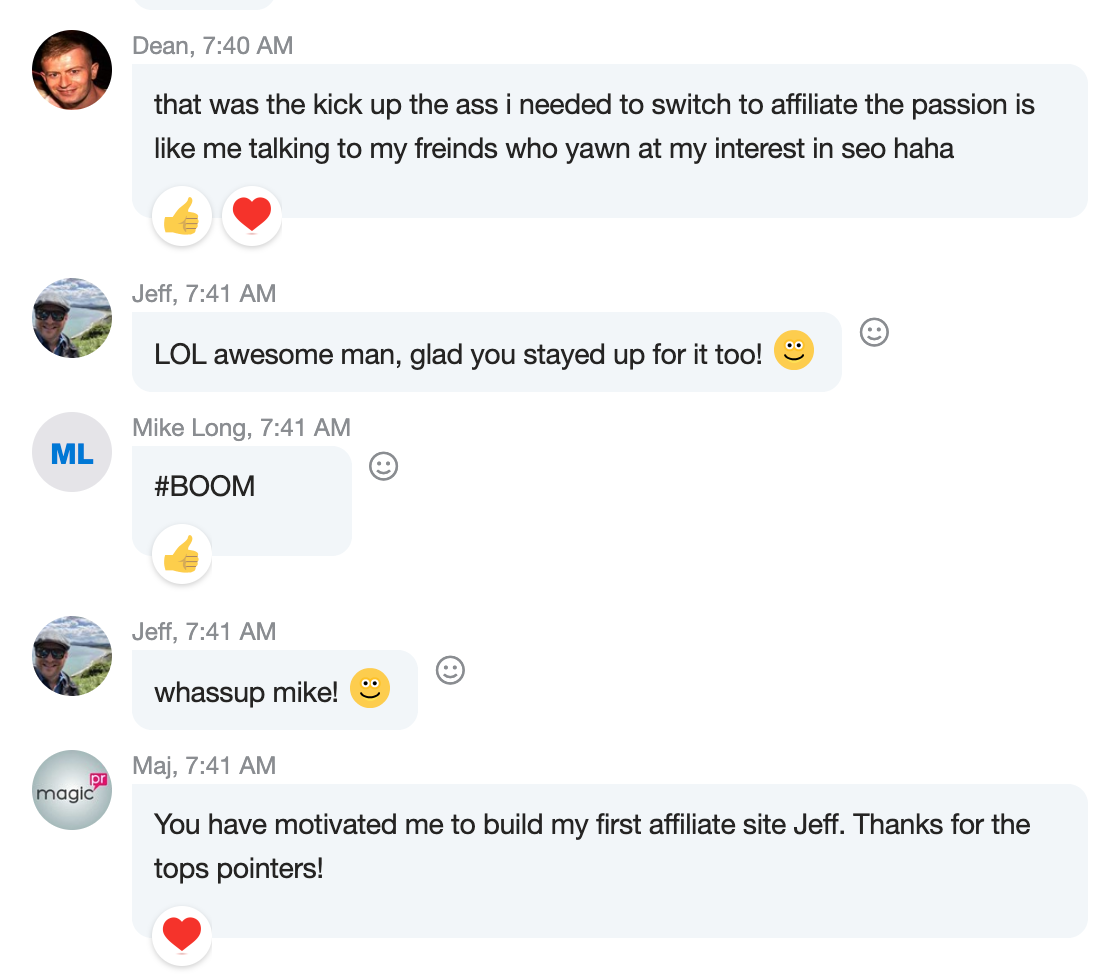Click Jeff's avatar next to LOL message
The width and height of the screenshot is (1100, 974).
click(72, 318)
